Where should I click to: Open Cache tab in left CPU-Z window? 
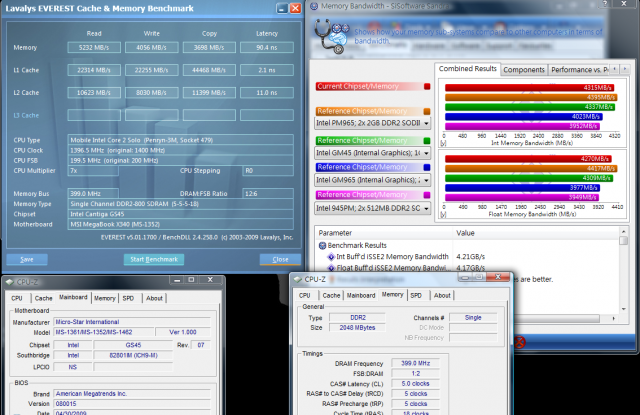point(43,298)
